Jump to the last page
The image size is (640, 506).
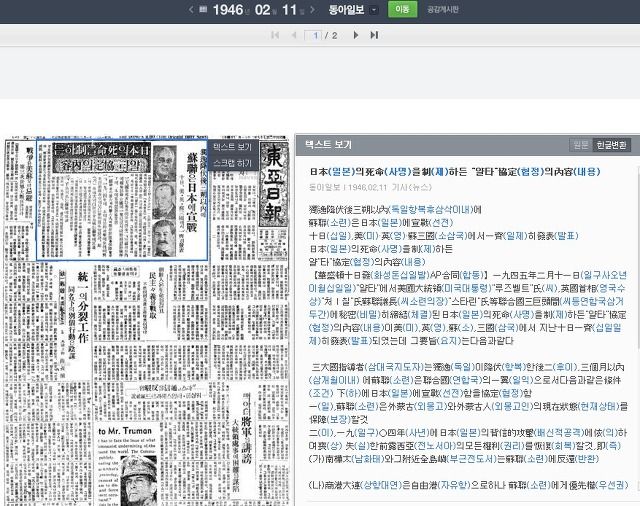(x=374, y=35)
